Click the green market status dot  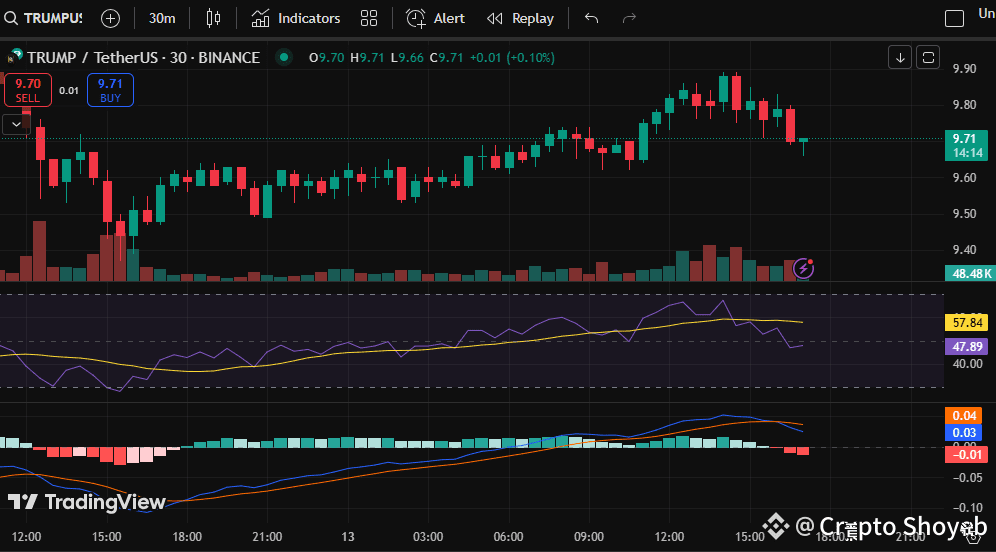[285, 58]
